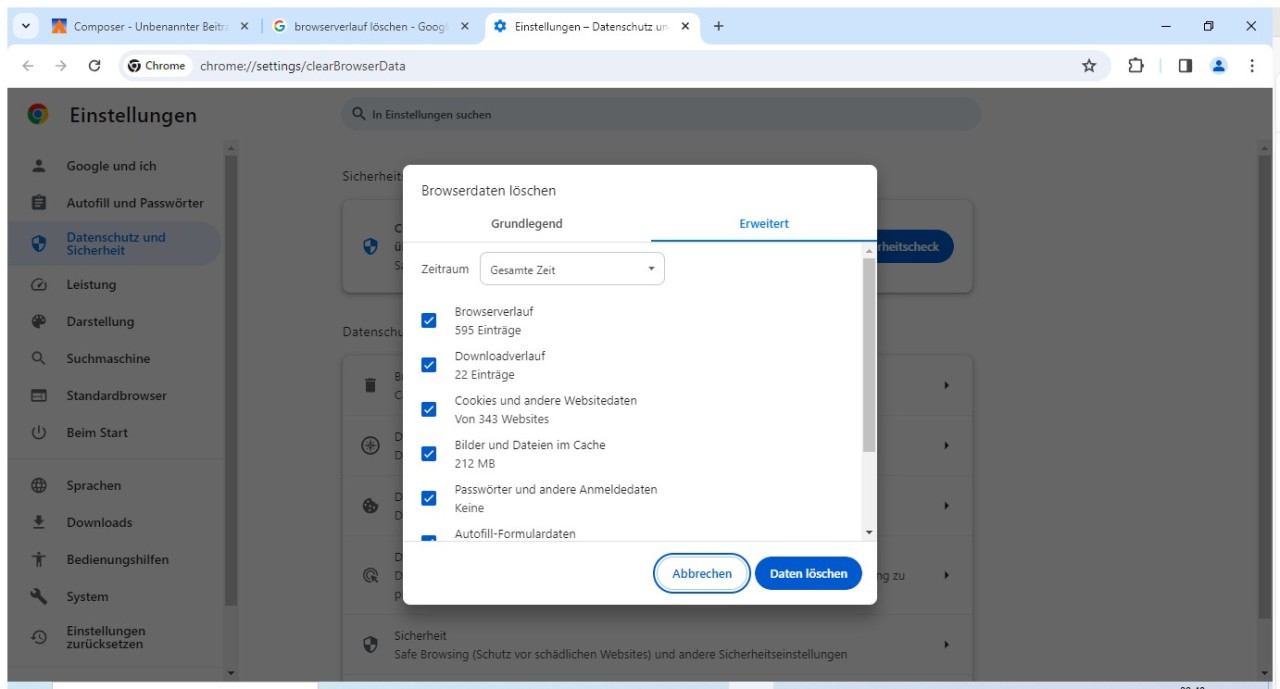Viewport: 1280px width, 689px height.
Task: Reload the page with refresh icon
Action: 94,66
